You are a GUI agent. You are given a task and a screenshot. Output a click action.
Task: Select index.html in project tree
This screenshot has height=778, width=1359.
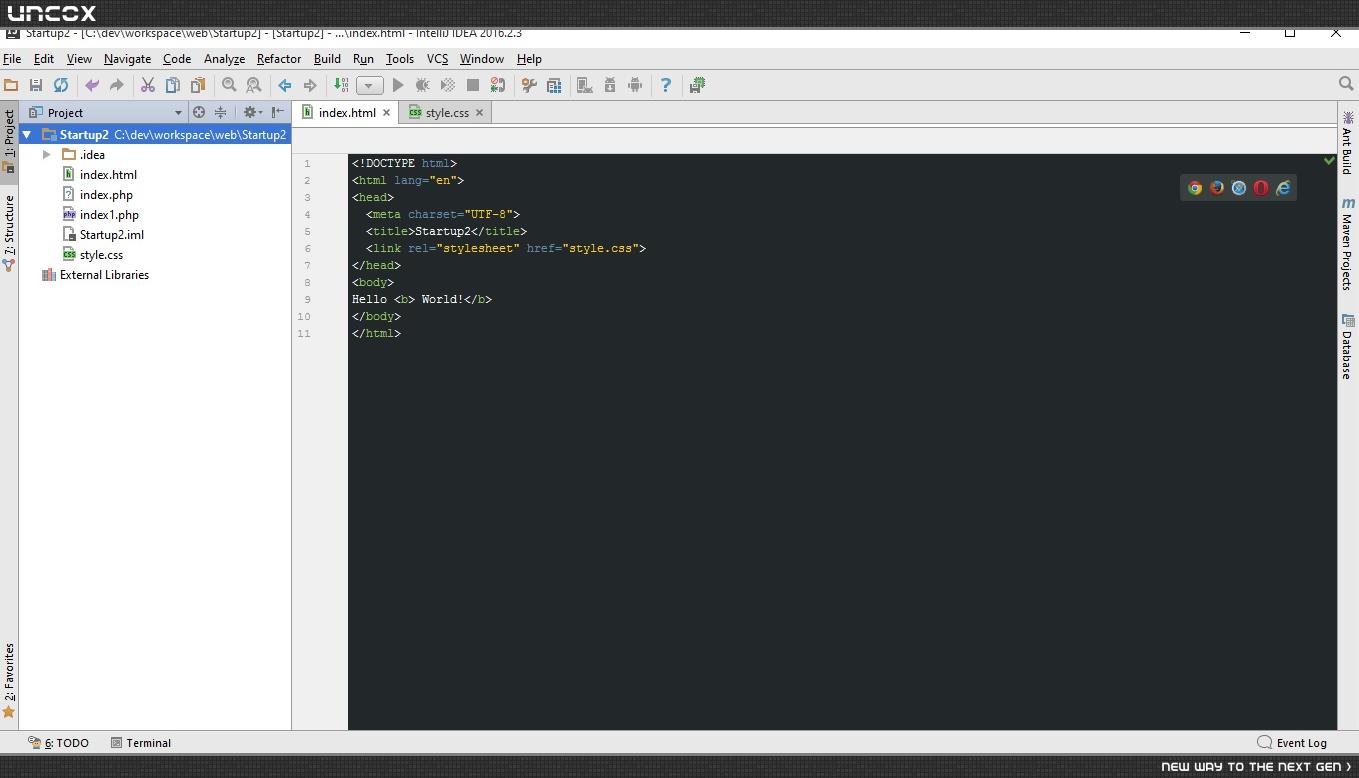pos(108,175)
